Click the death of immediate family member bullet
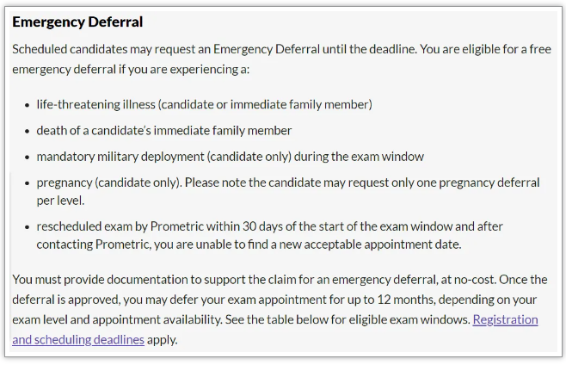 164,130
